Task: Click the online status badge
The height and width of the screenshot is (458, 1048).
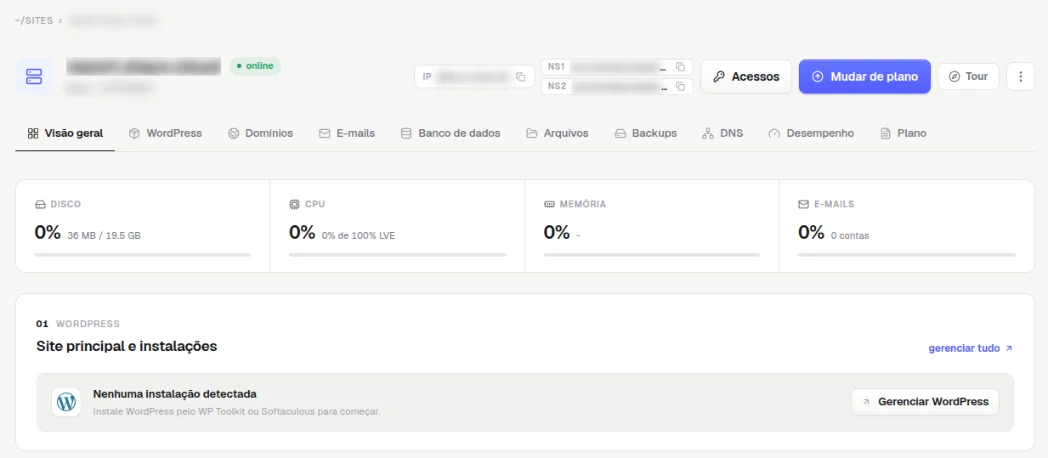Action: pyautogui.click(x=255, y=66)
